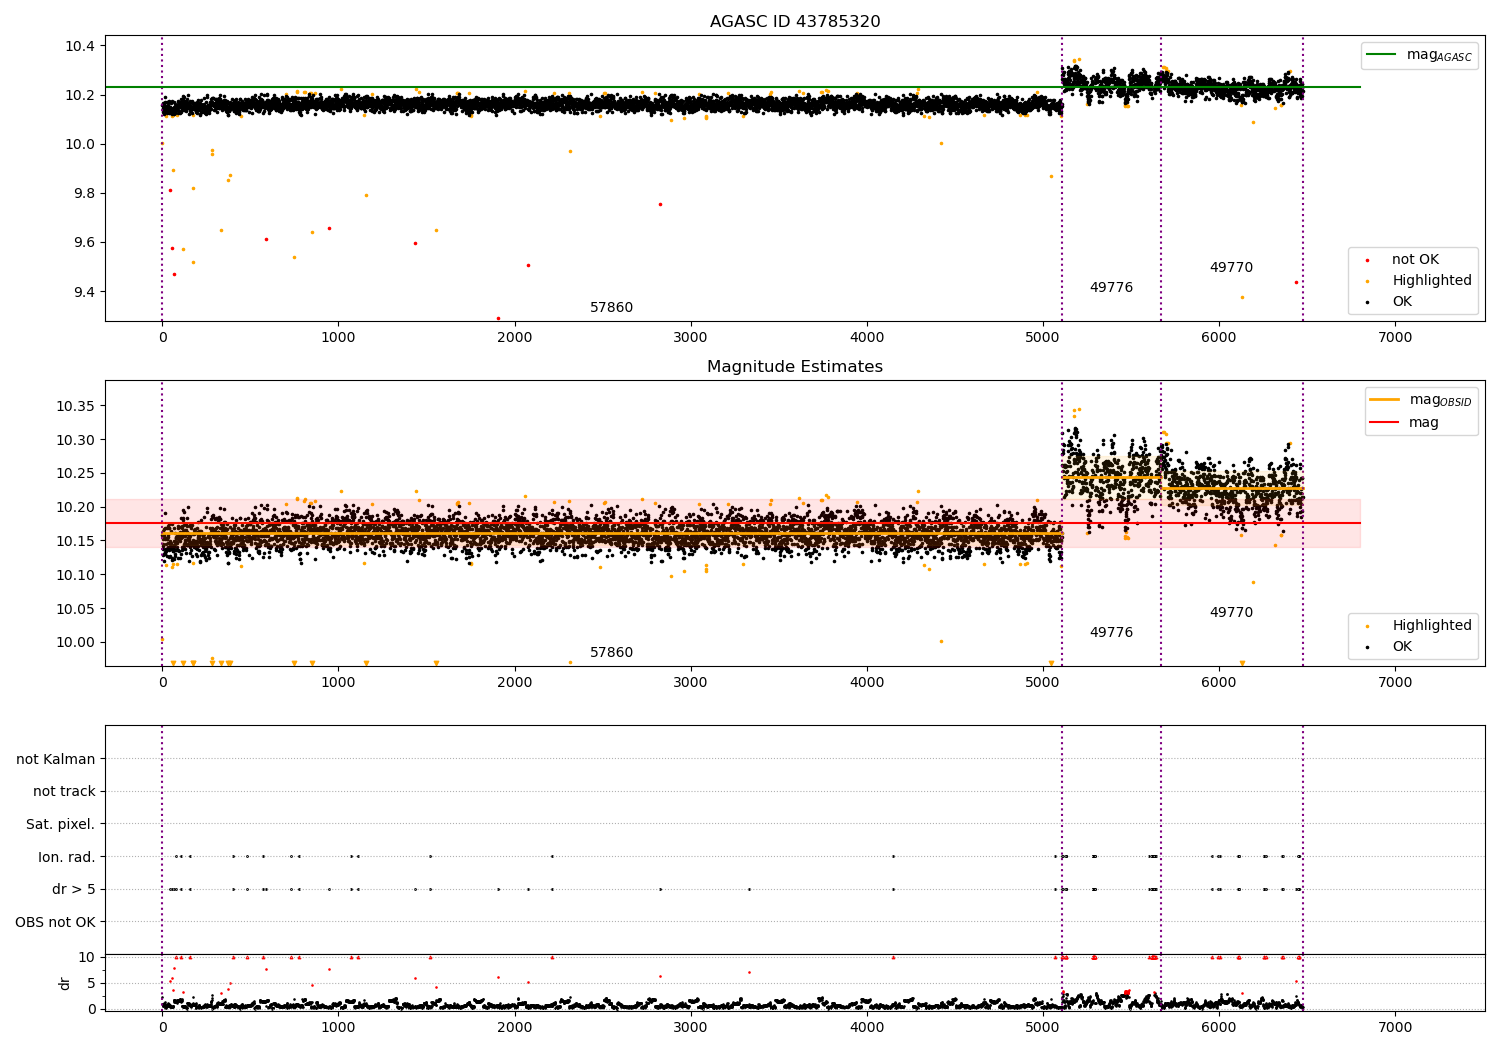Click obsid label 57860 in Magnitude Estimates plot

tap(611, 653)
